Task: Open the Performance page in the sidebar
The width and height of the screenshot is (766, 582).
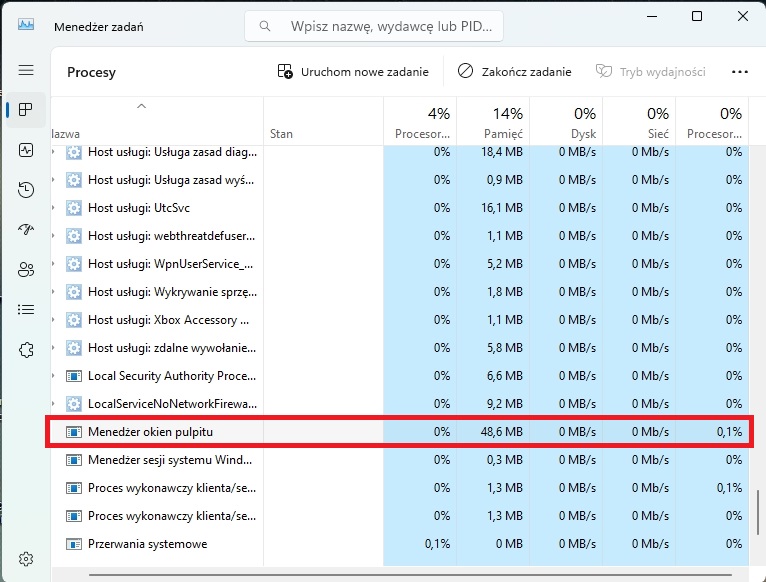Action: point(26,150)
